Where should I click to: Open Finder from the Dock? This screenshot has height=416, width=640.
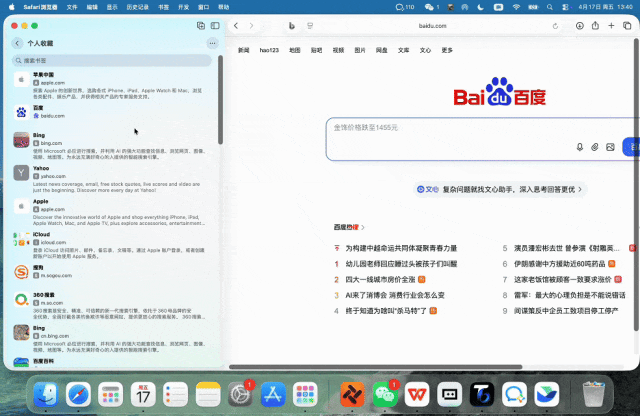coord(46,395)
